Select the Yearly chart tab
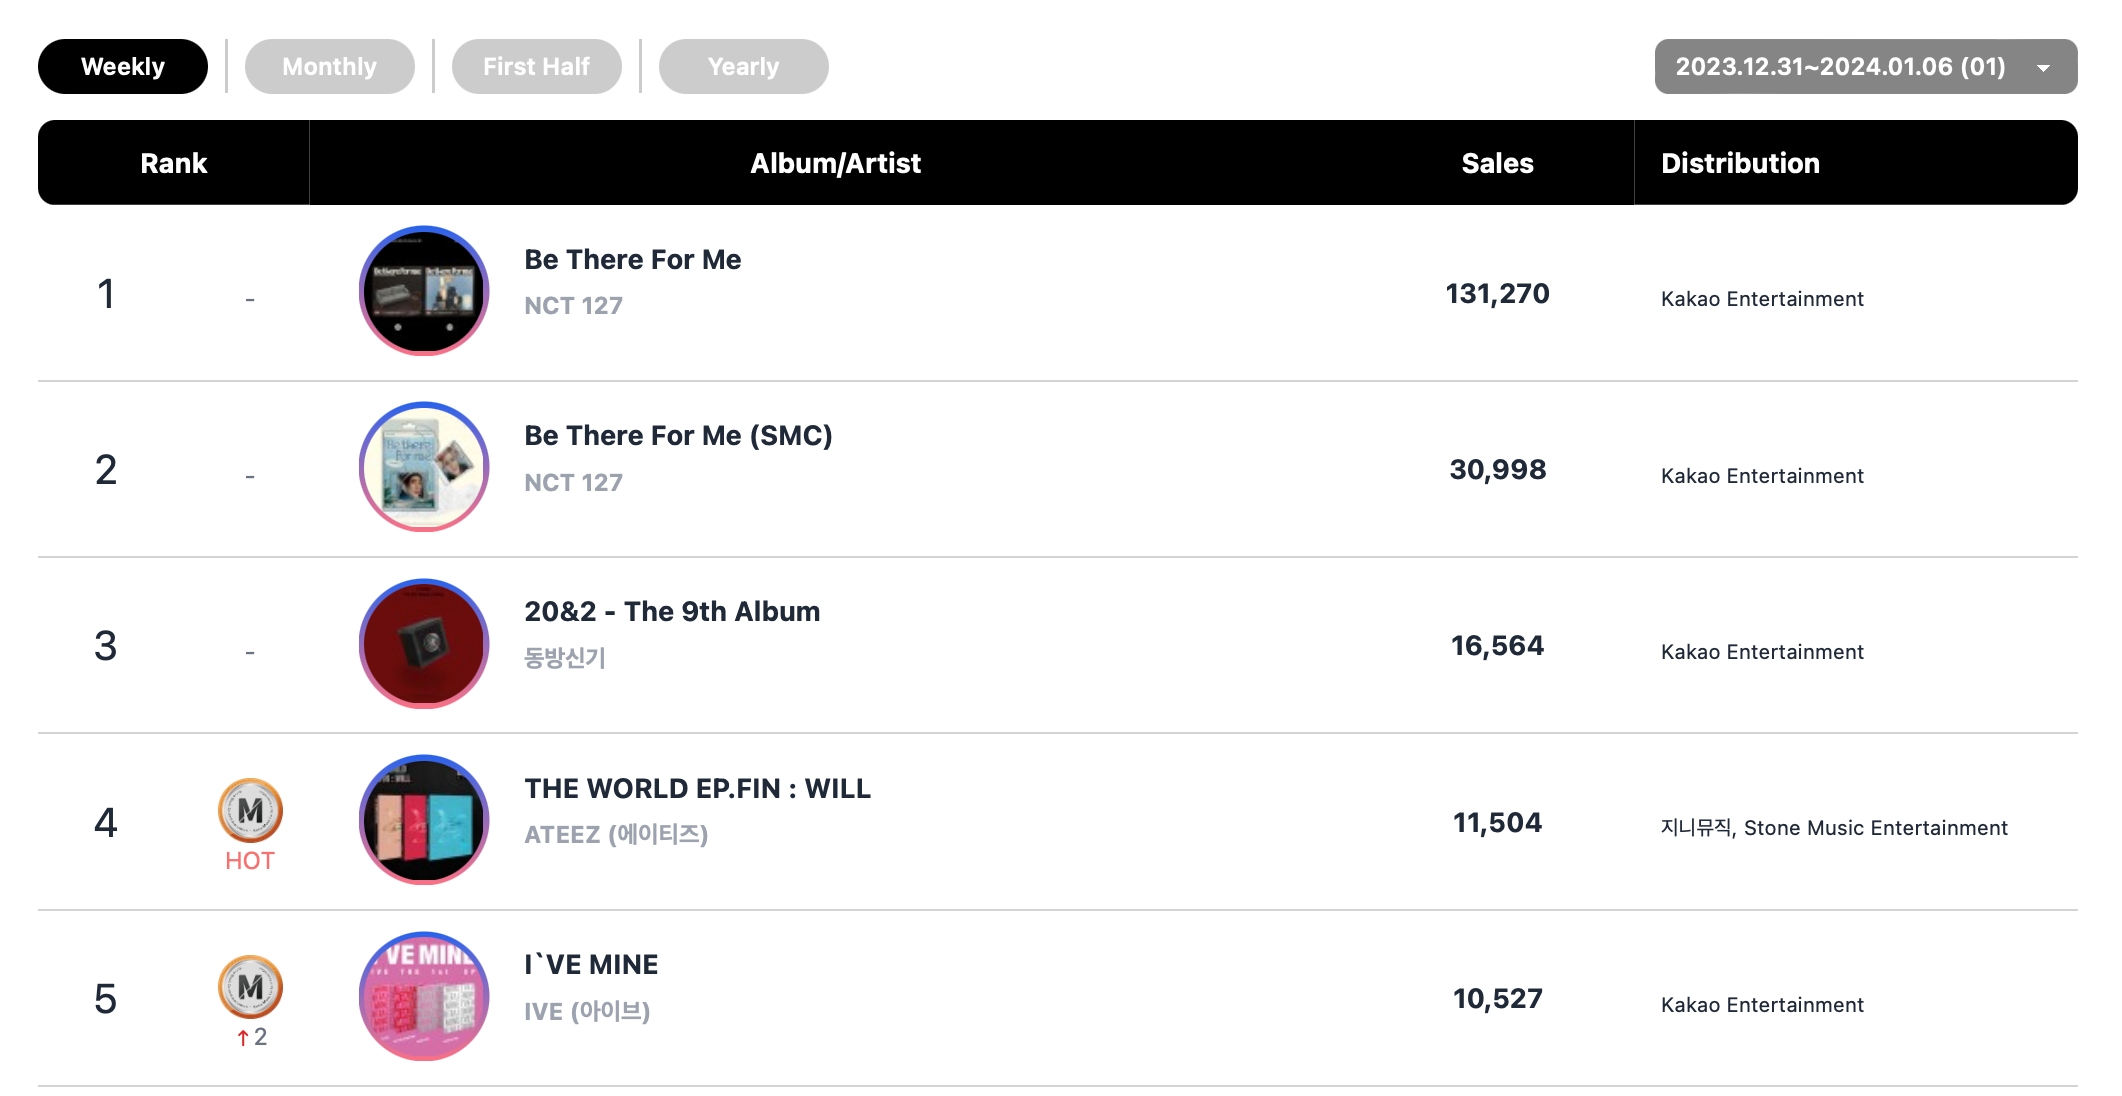 [x=743, y=67]
